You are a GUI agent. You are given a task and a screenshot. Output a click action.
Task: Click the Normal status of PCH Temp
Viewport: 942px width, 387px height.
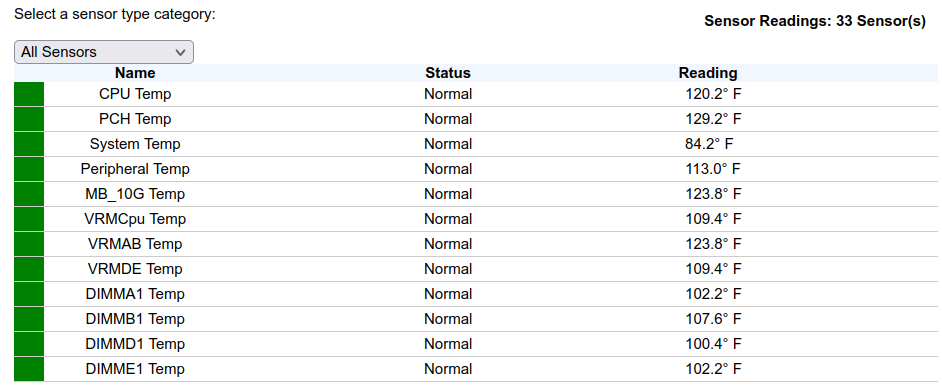point(448,119)
